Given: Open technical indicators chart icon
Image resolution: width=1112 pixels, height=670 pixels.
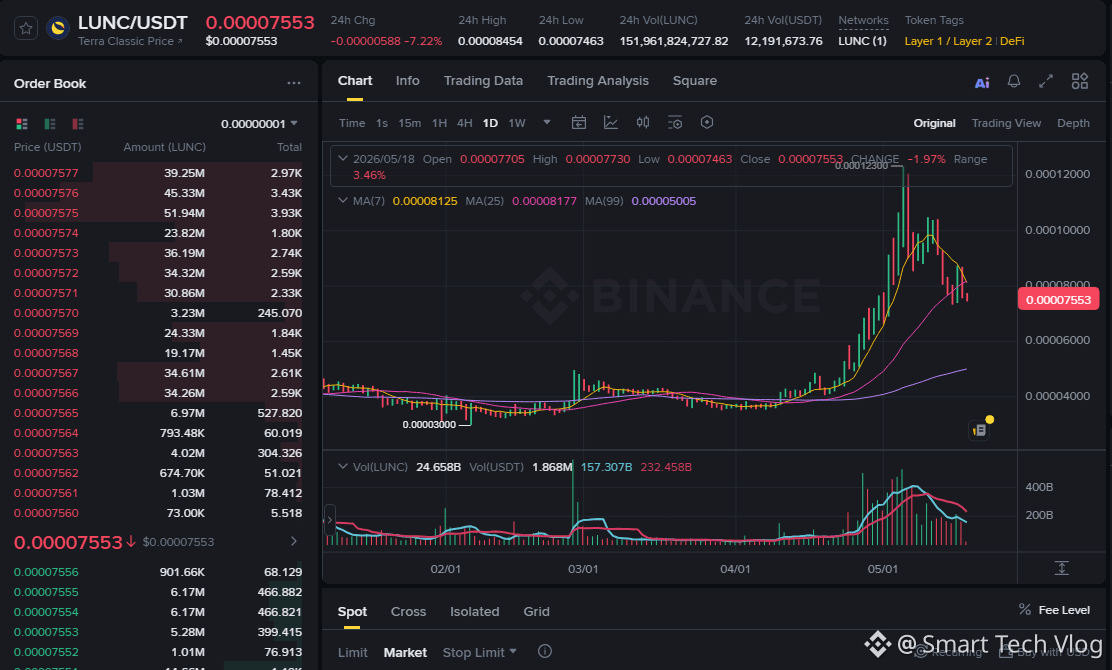Looking at the screenshot, I should [x=611, y=123].
